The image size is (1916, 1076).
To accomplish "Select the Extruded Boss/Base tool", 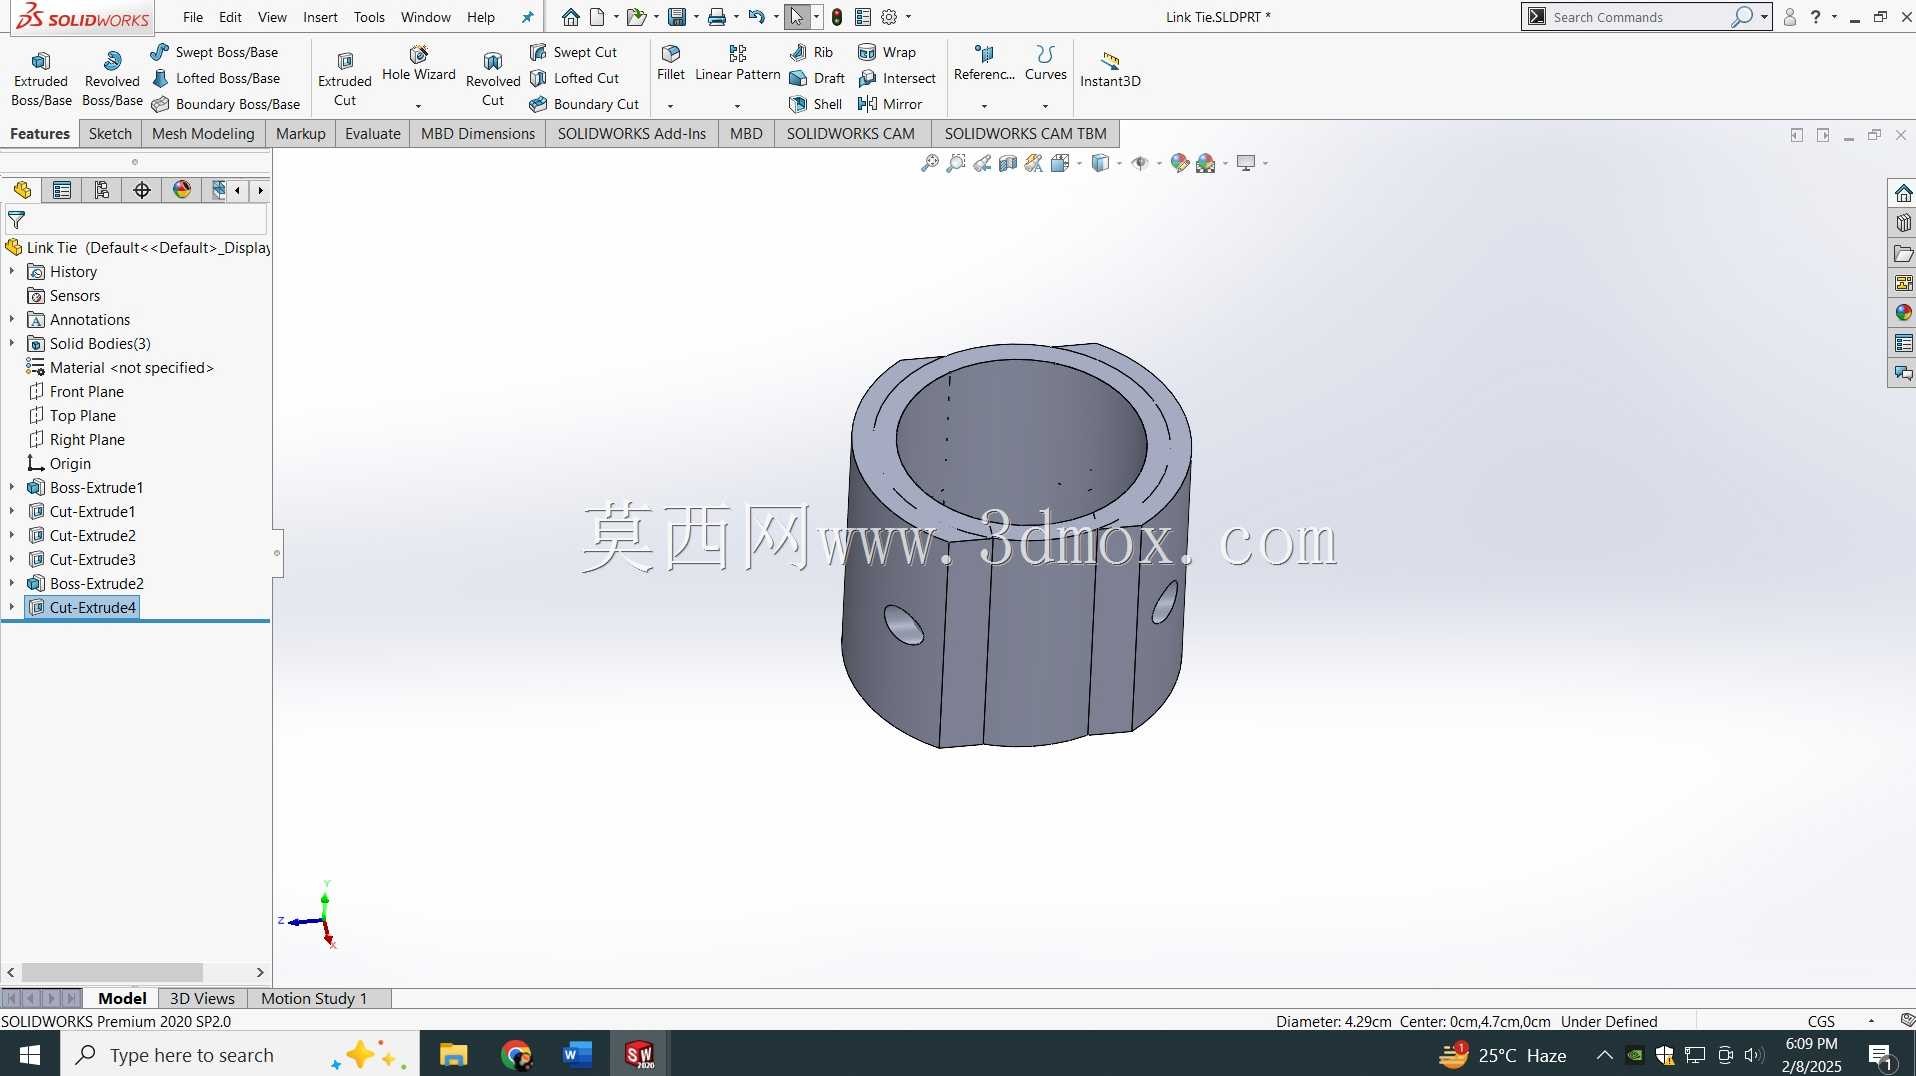I will [41, 78].
